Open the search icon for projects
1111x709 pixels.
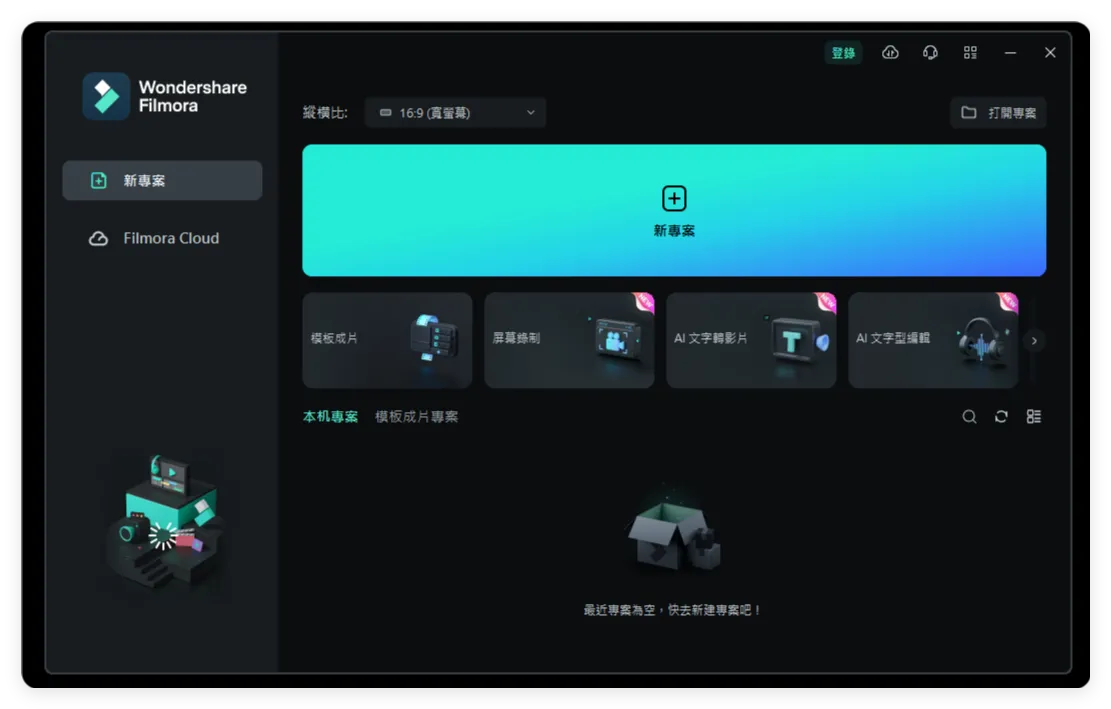pyautogui.click(x=968, y=416)
